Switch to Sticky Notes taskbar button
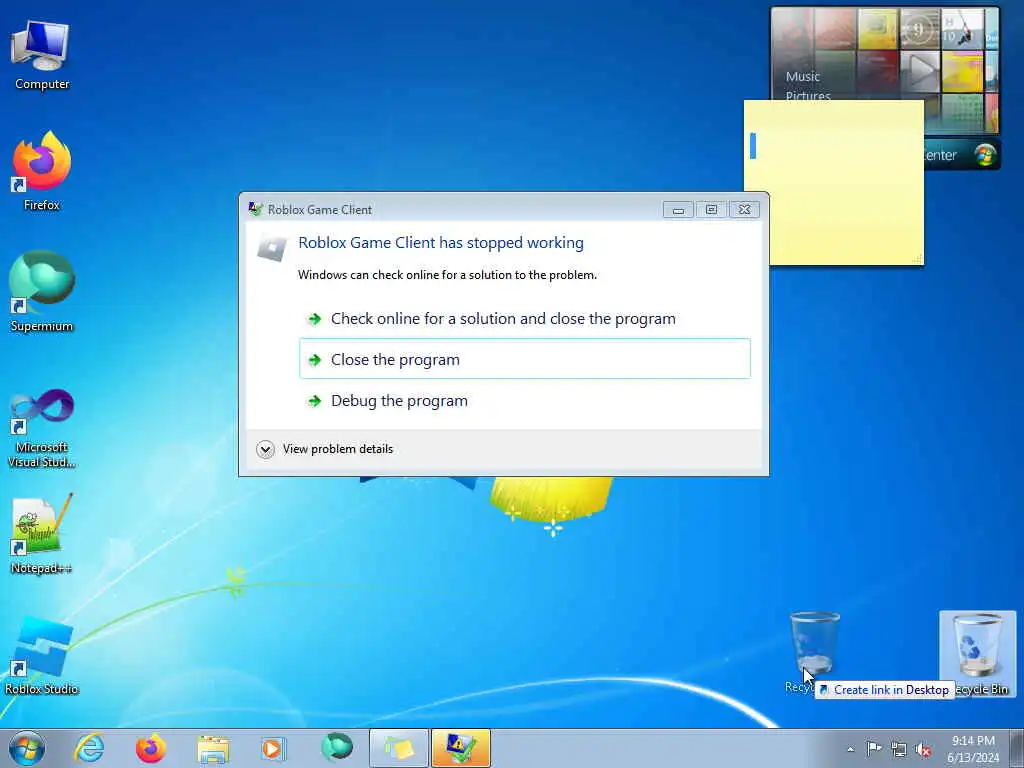Screen dimensions: 1024x768 pos(399,748)
